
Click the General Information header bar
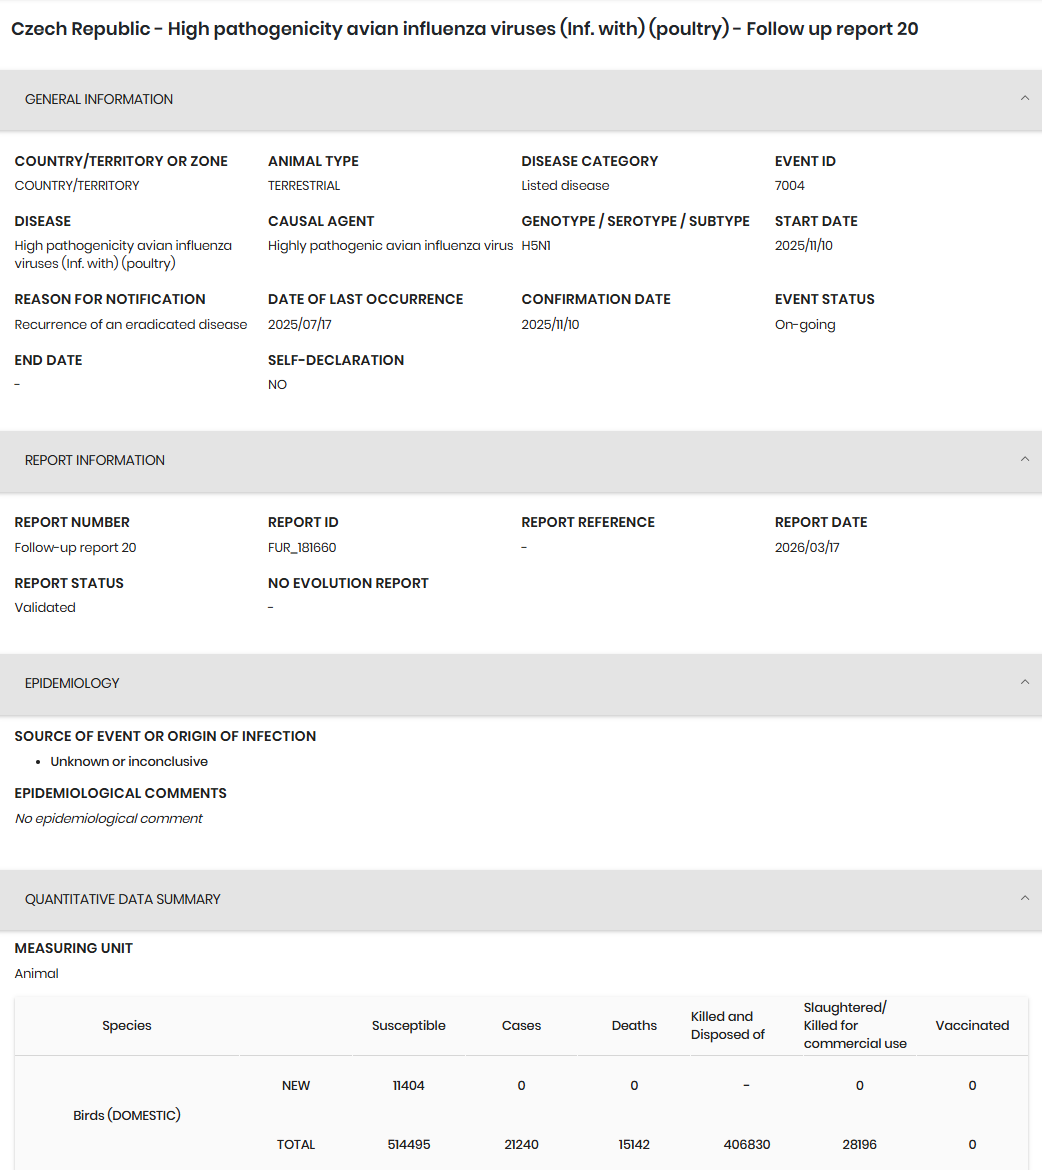point(521,100)
